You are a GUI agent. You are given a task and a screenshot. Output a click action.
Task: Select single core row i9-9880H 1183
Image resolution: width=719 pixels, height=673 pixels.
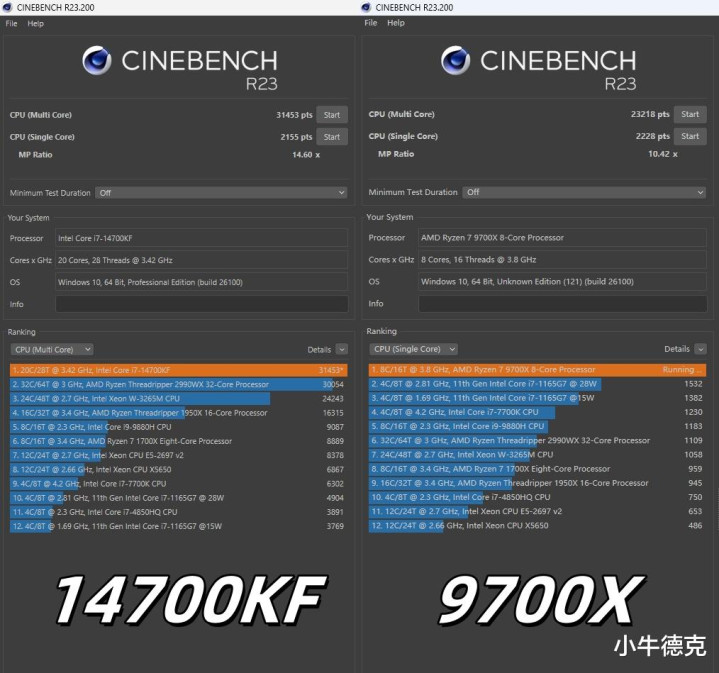click(537, 427)
